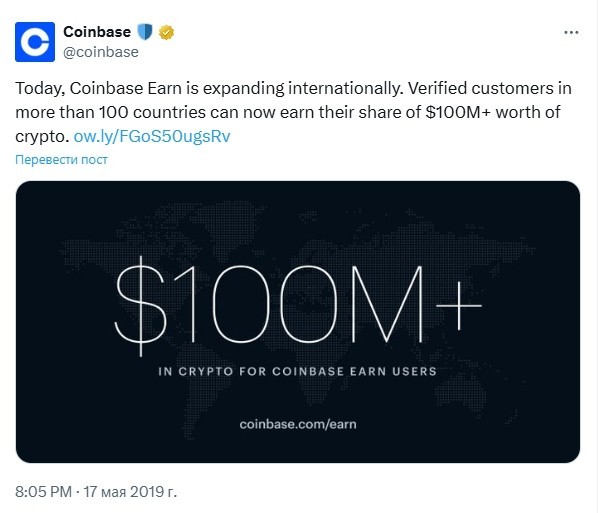The width and height of the screenshot is (598, 513).
Task: Click the 8:05 PM timestamp
Action: point(43,491)
